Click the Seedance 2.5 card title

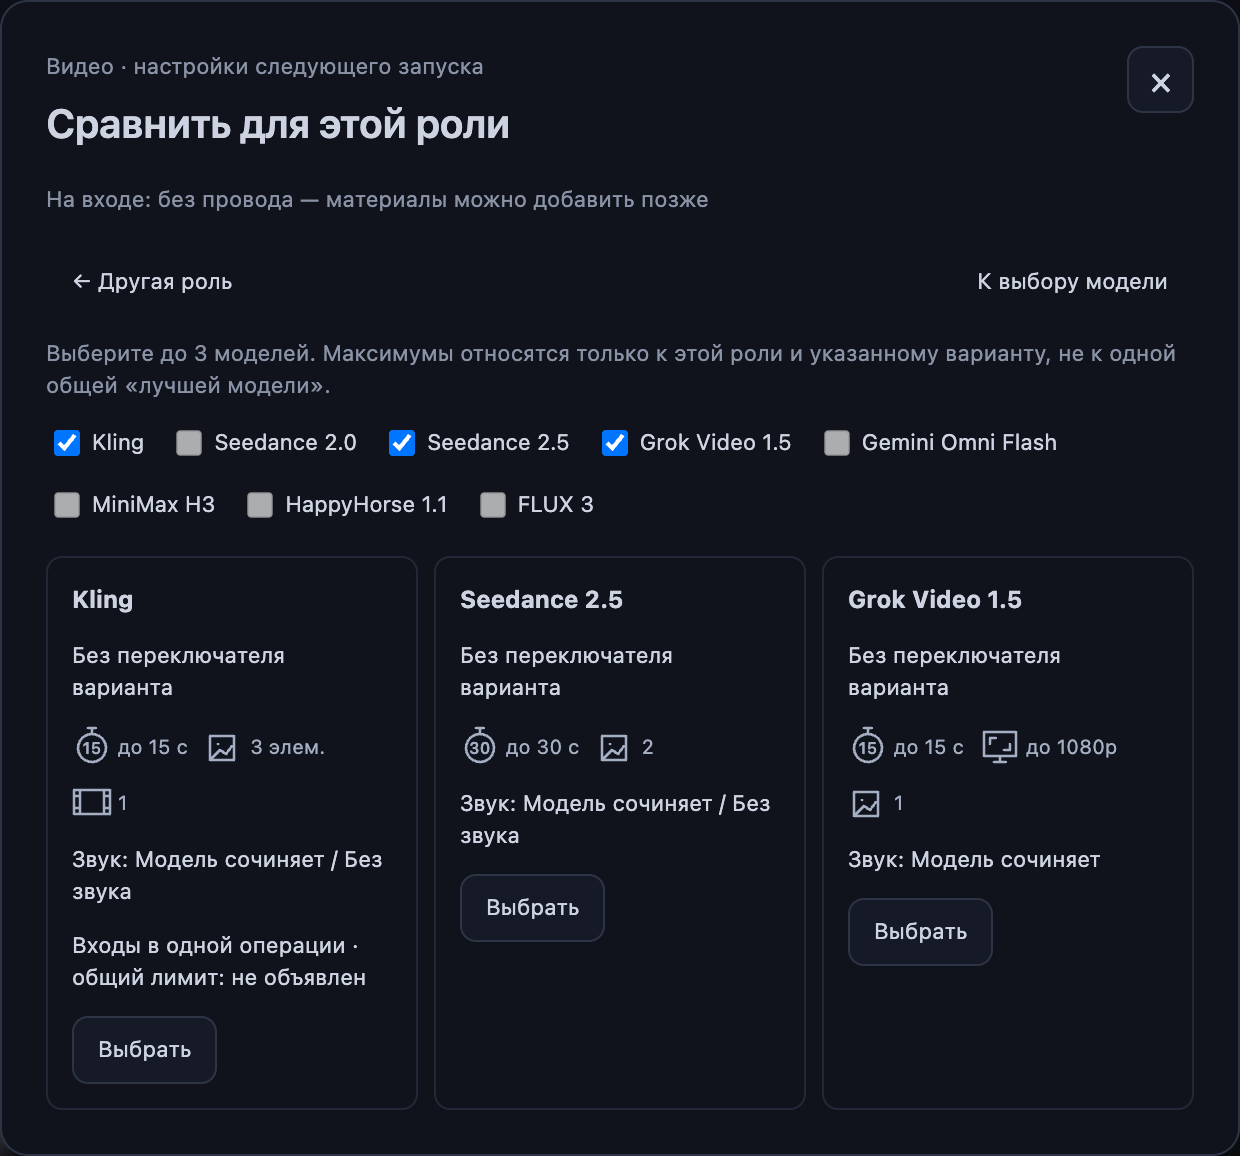tap(541, 600)
